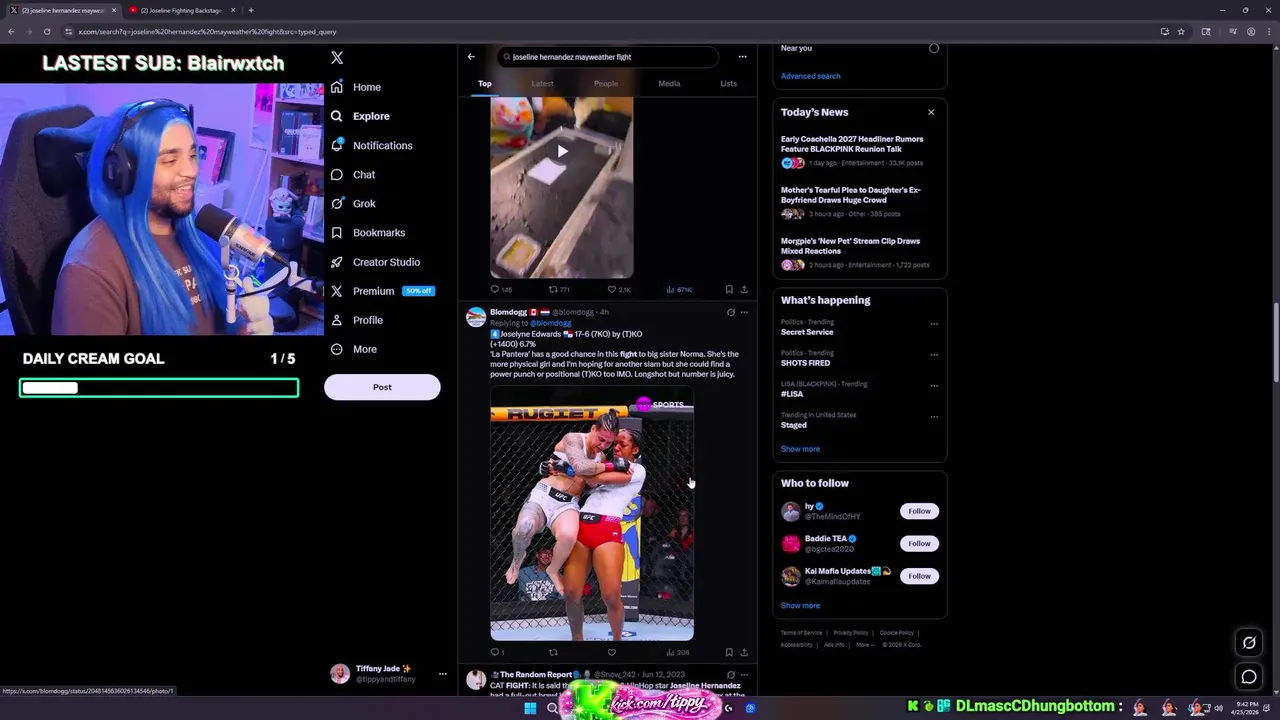Switch to the Top tab
This screenshot has height=720, width=1280.
pyautogui.click(x=485, y=83)
